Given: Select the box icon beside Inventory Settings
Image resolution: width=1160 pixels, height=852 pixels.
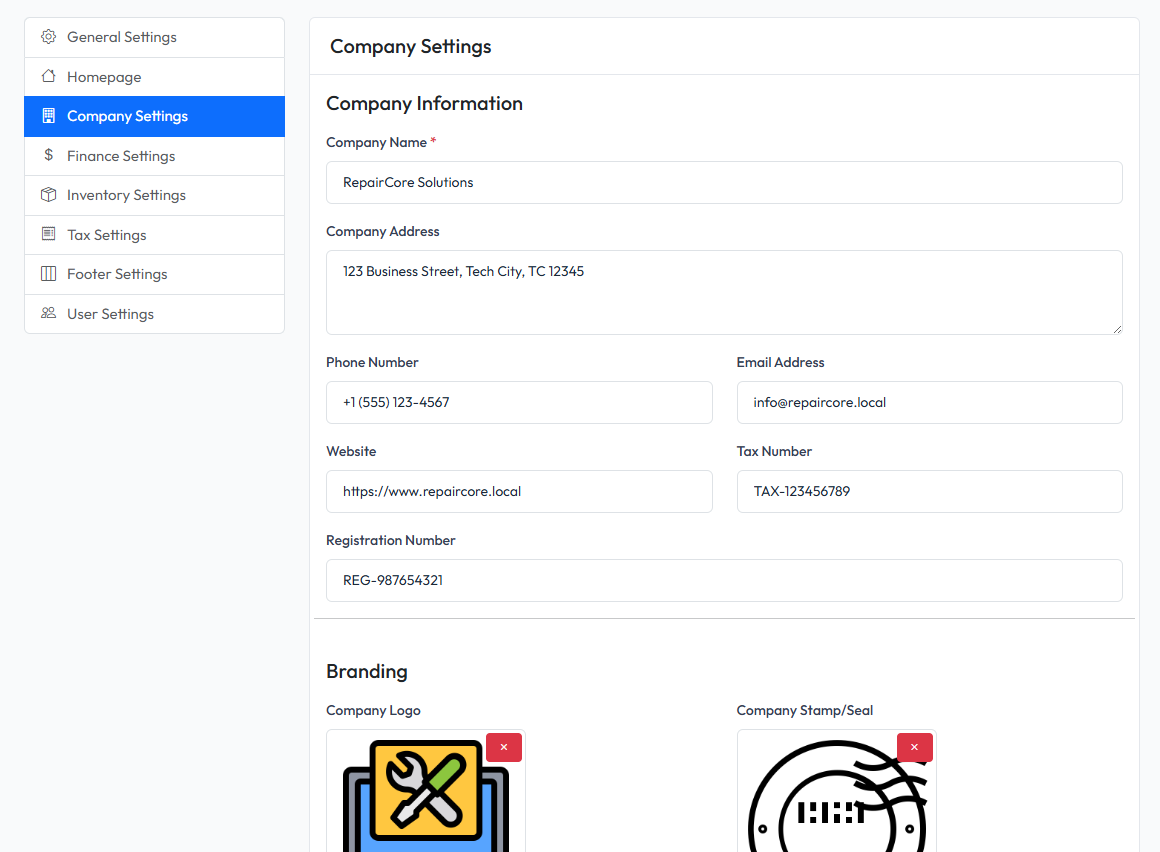Looking at the screenshot, I should point(47,195).
